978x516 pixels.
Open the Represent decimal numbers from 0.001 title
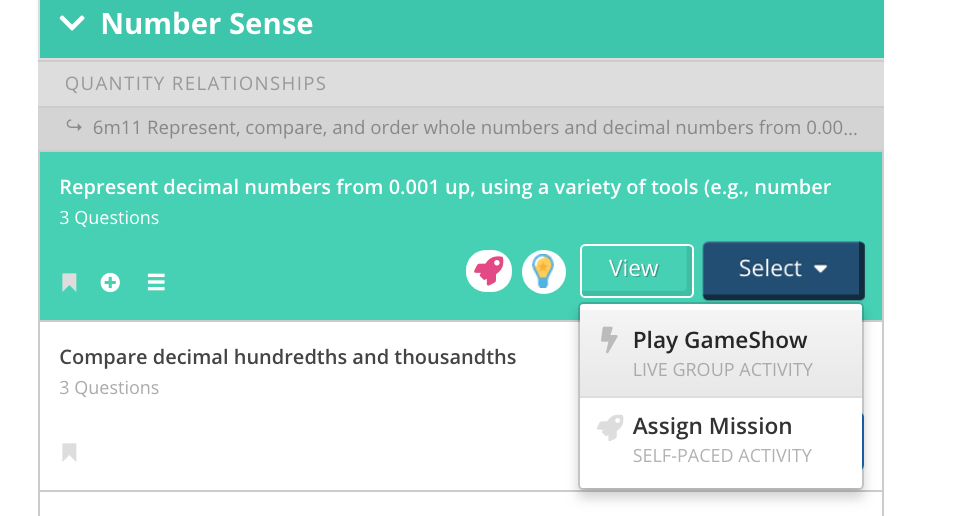pyautogui.click(x=445, y=187)
